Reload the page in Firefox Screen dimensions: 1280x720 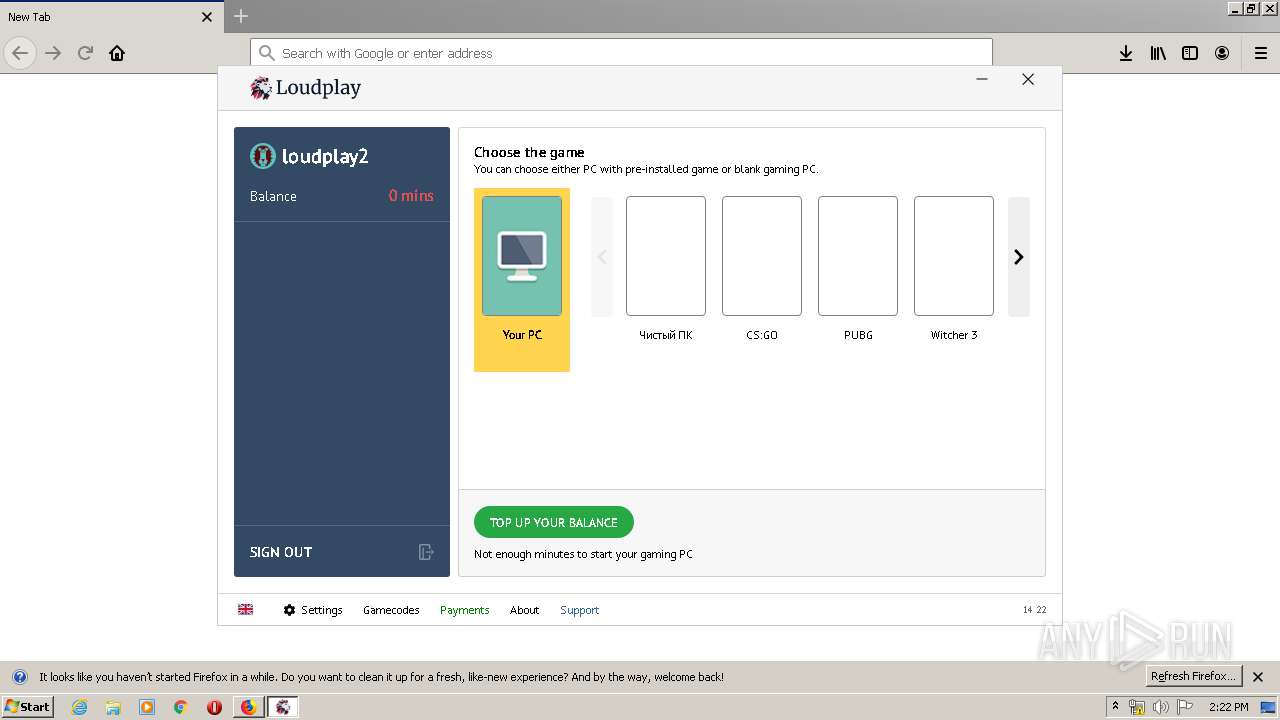click(86, 53)
